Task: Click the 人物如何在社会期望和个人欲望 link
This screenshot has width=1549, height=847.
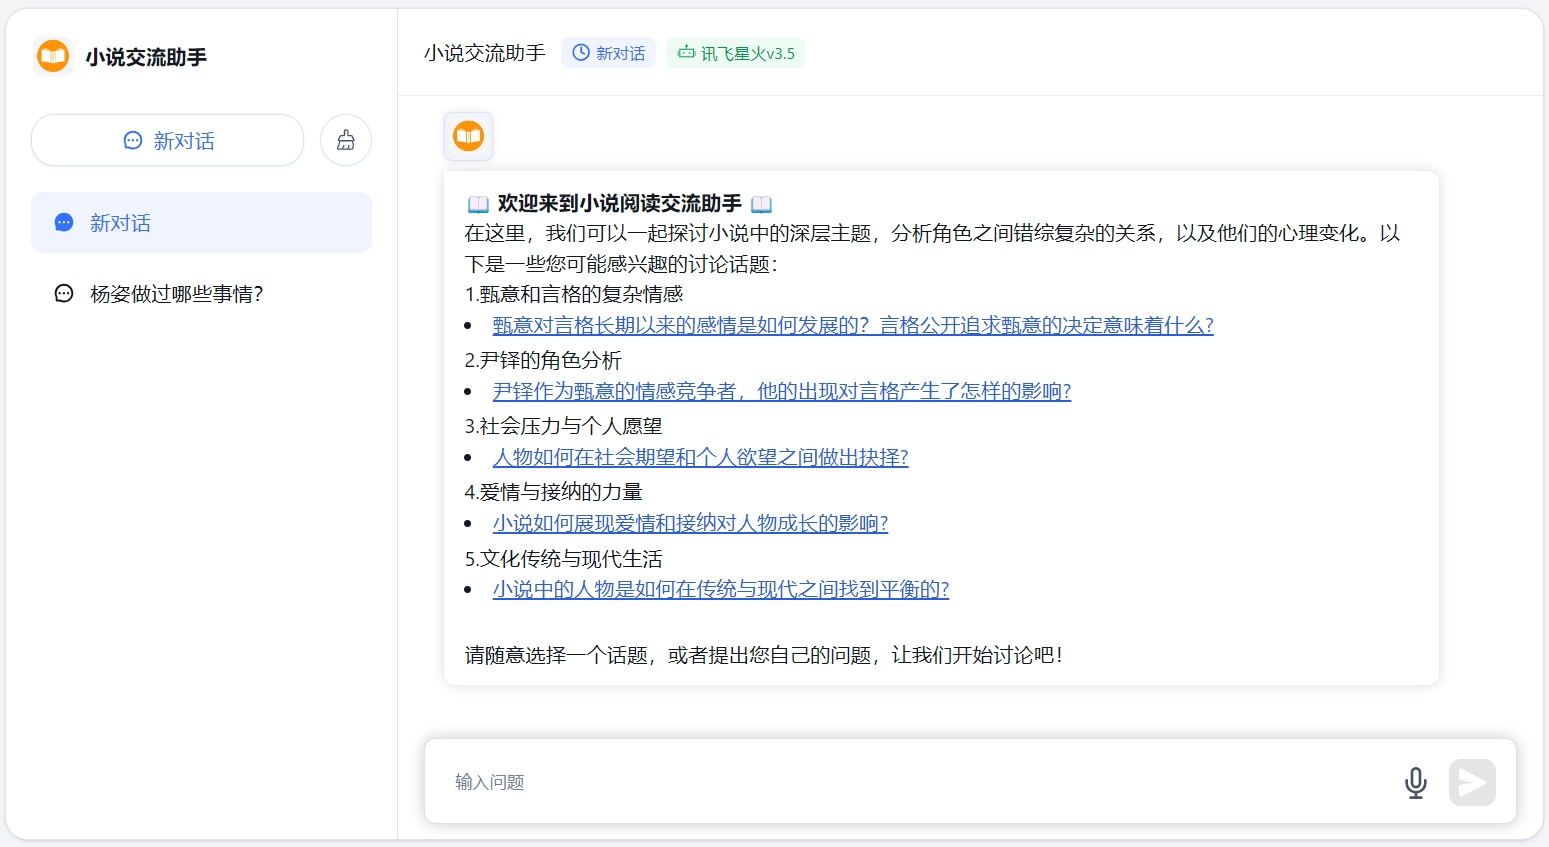Action: pos(700,457)
